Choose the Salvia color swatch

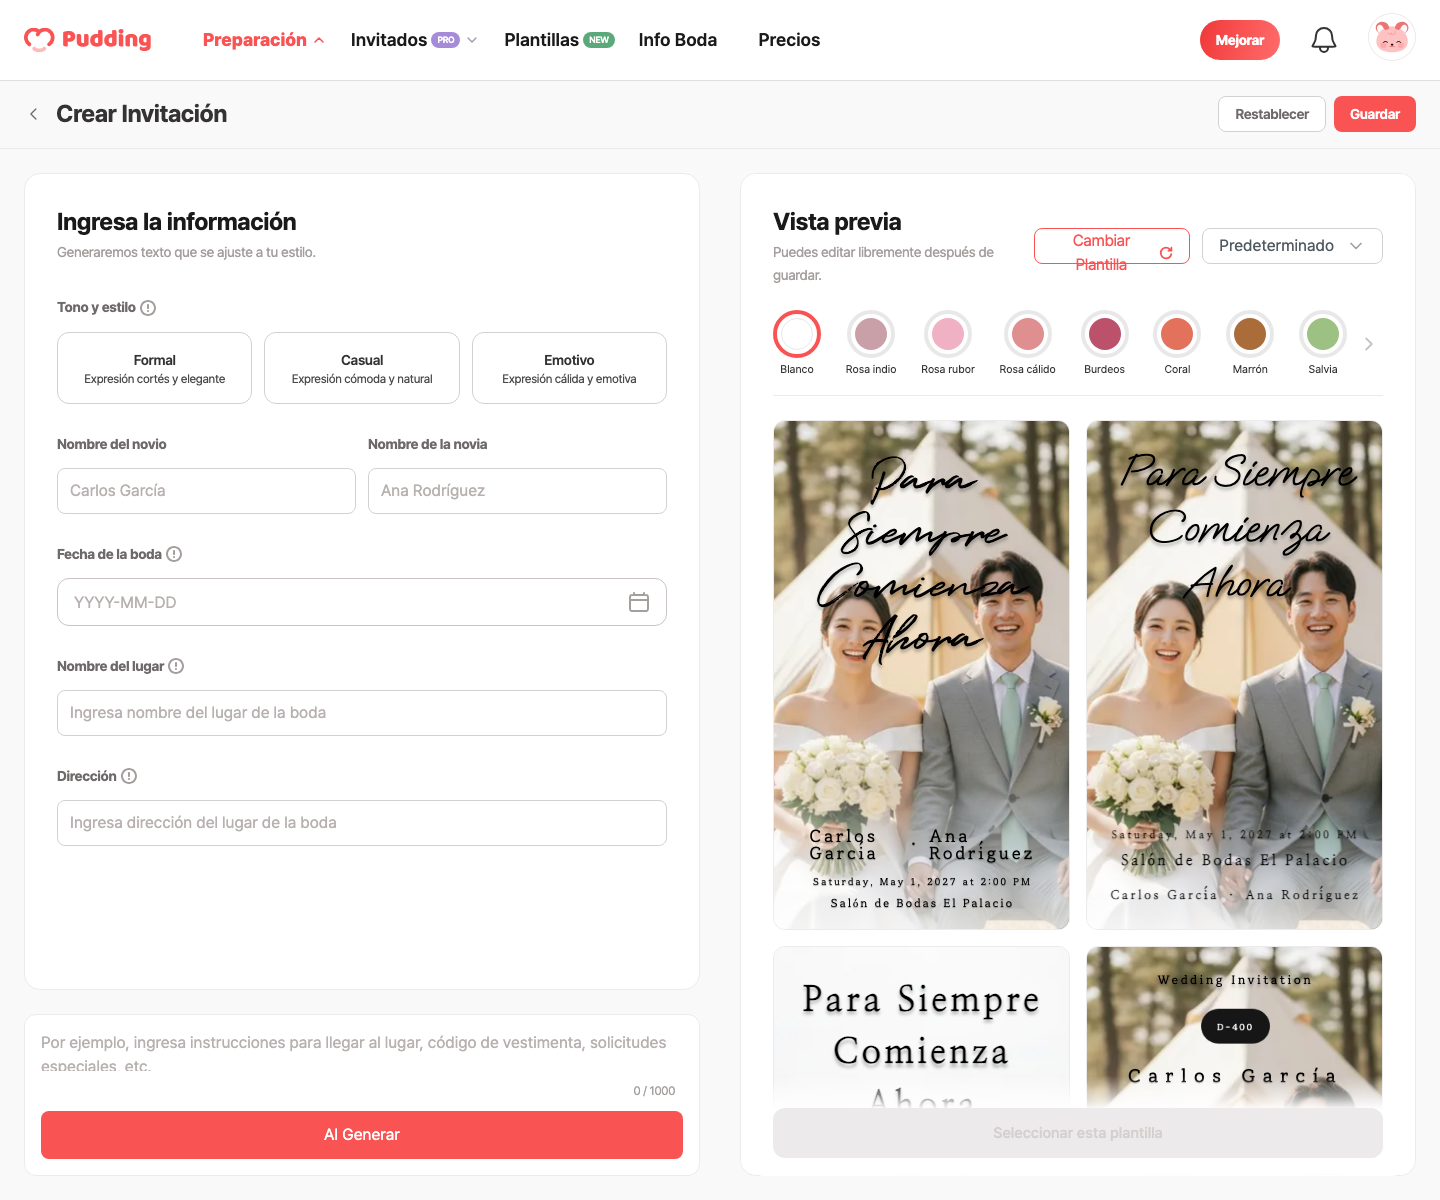(1323, 334)
